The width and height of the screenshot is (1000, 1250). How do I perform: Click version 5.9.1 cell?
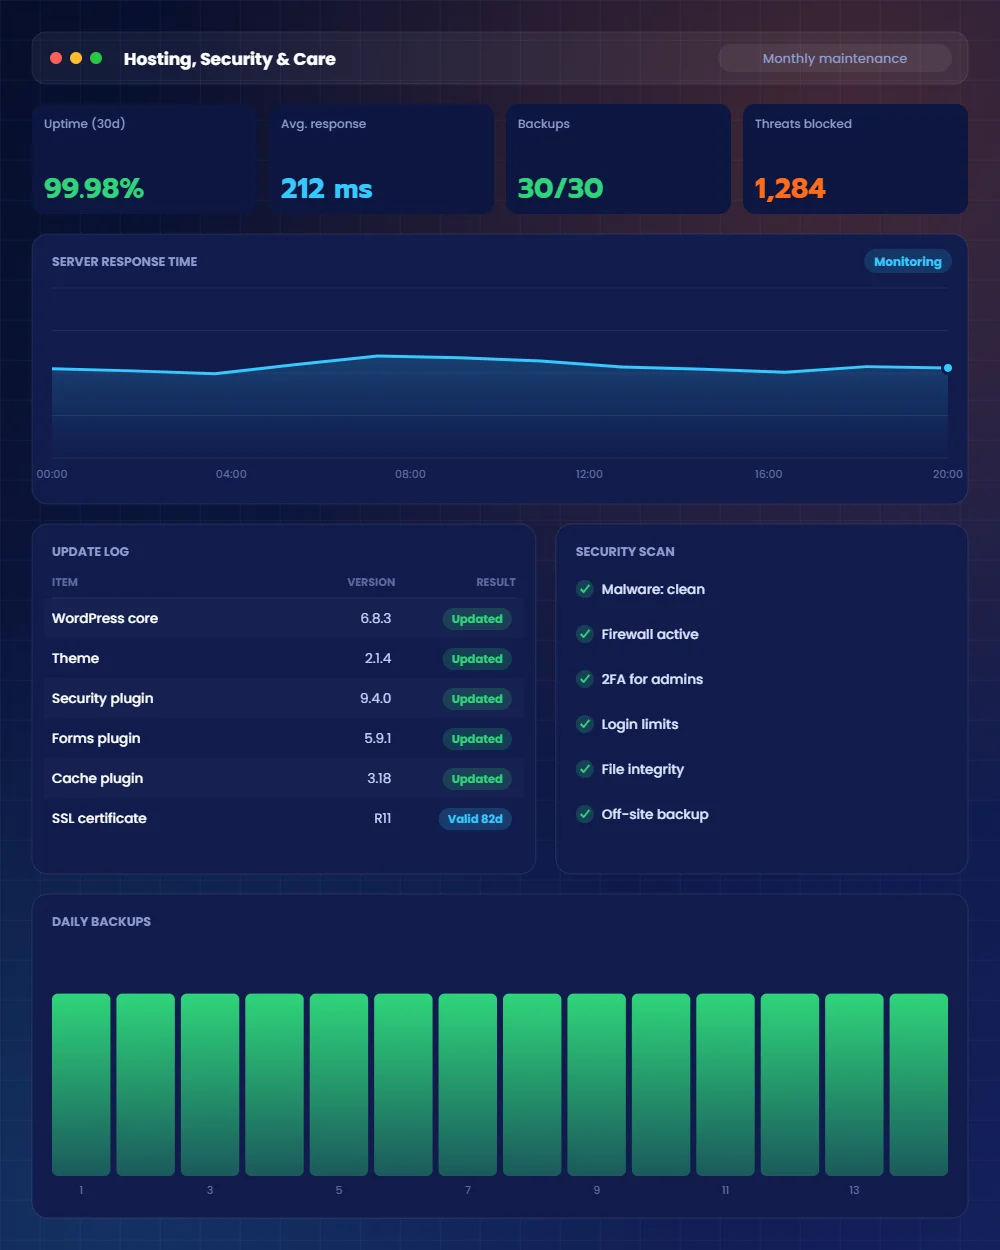point(378,738)
